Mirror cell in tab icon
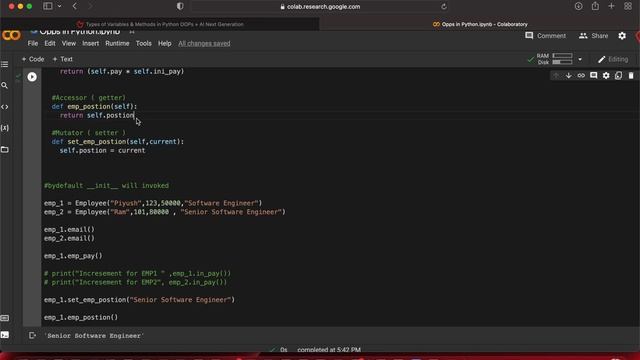640x360 pixels. (x=618, y=76)
